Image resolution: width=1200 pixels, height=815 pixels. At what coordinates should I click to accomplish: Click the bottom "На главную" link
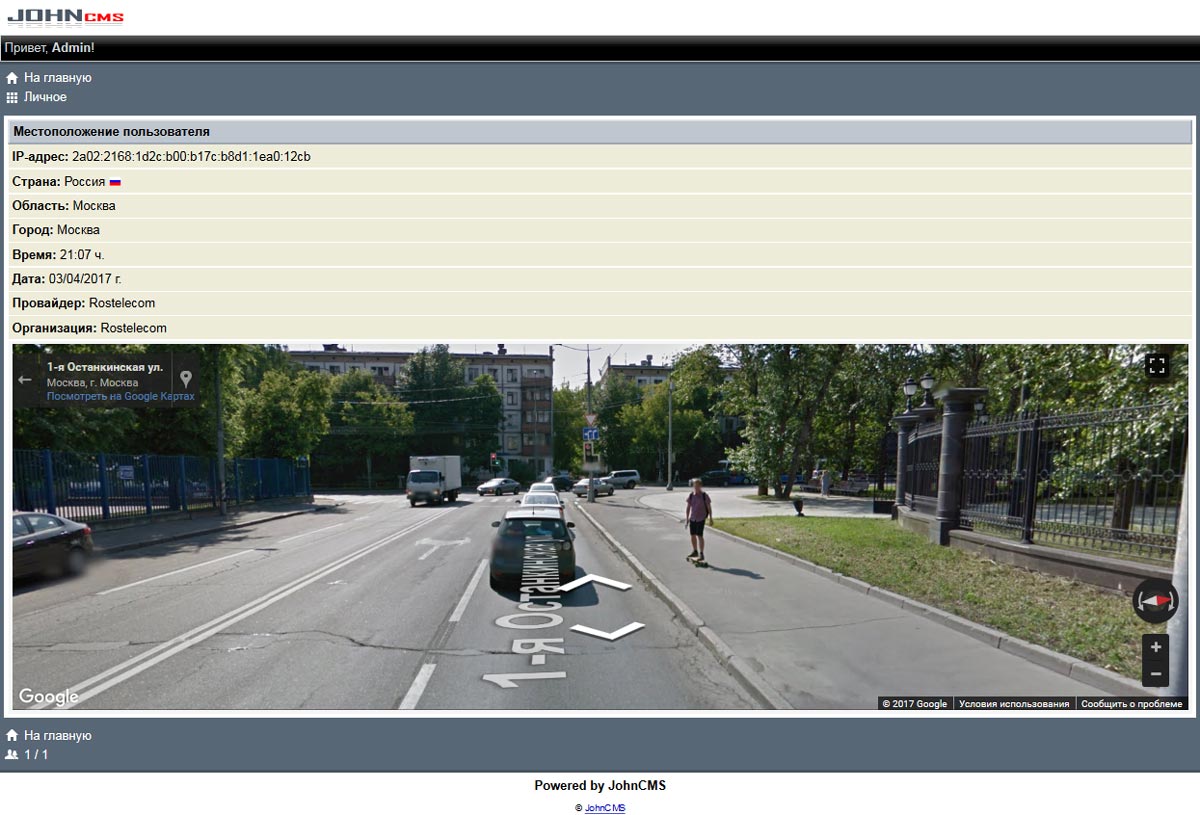(57, 736)
